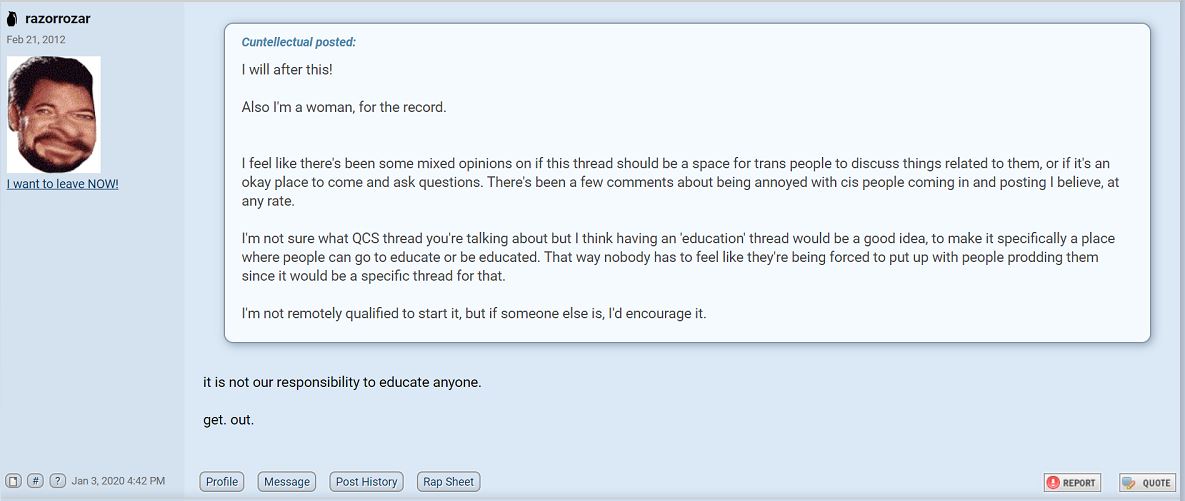Quote this post using the QUOTE button
Screen dimensions: 1185x501
(x=1148, y=483)
